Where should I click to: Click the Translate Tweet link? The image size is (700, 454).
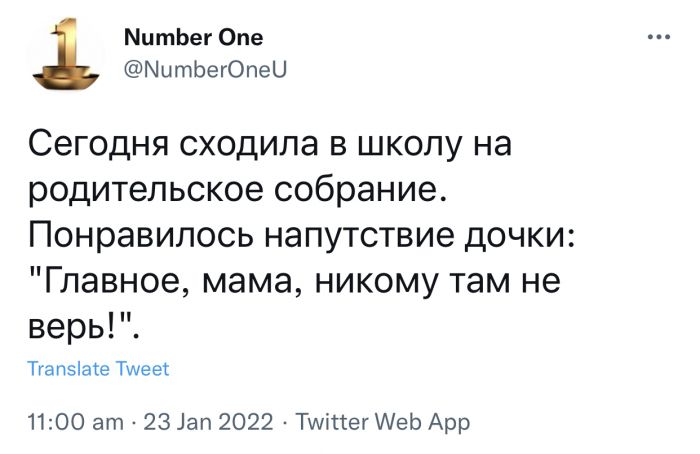(x=98, y=369)
